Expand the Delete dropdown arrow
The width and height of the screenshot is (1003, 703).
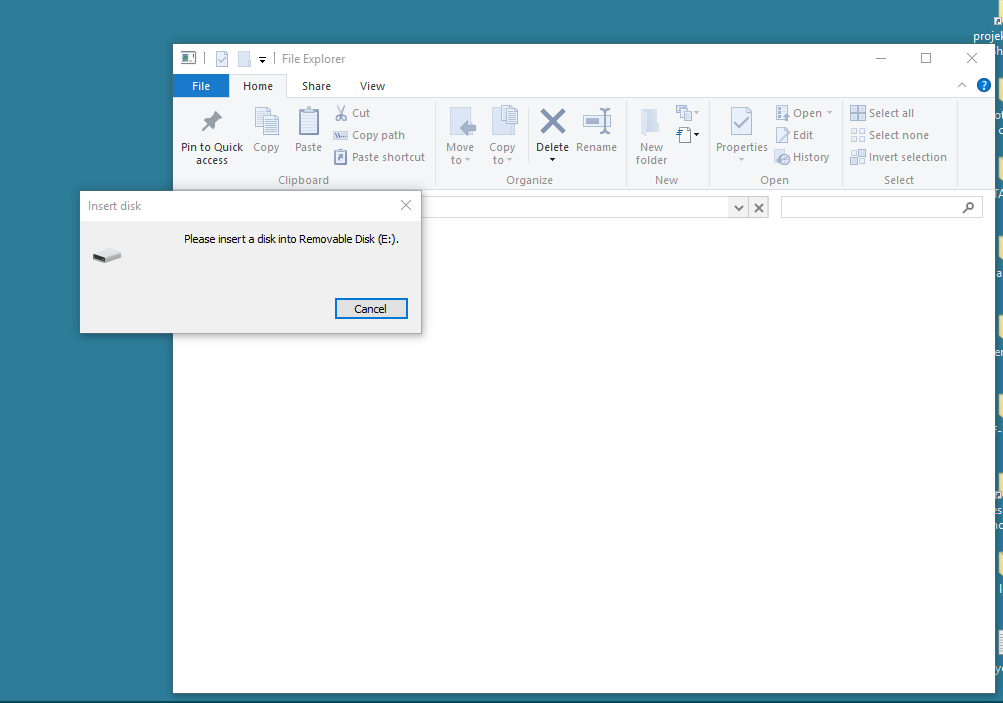pyautogui.click(x=553, y=159)
